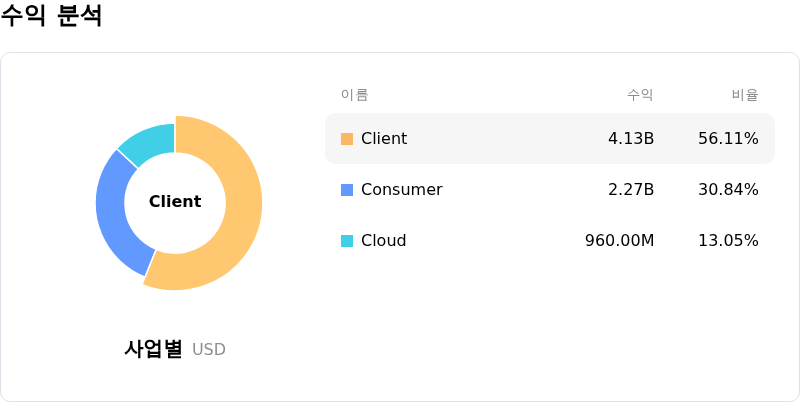The image size is (800, 402).
Task: Click the 수익 분석 heading
Action: tap(51, 15)
